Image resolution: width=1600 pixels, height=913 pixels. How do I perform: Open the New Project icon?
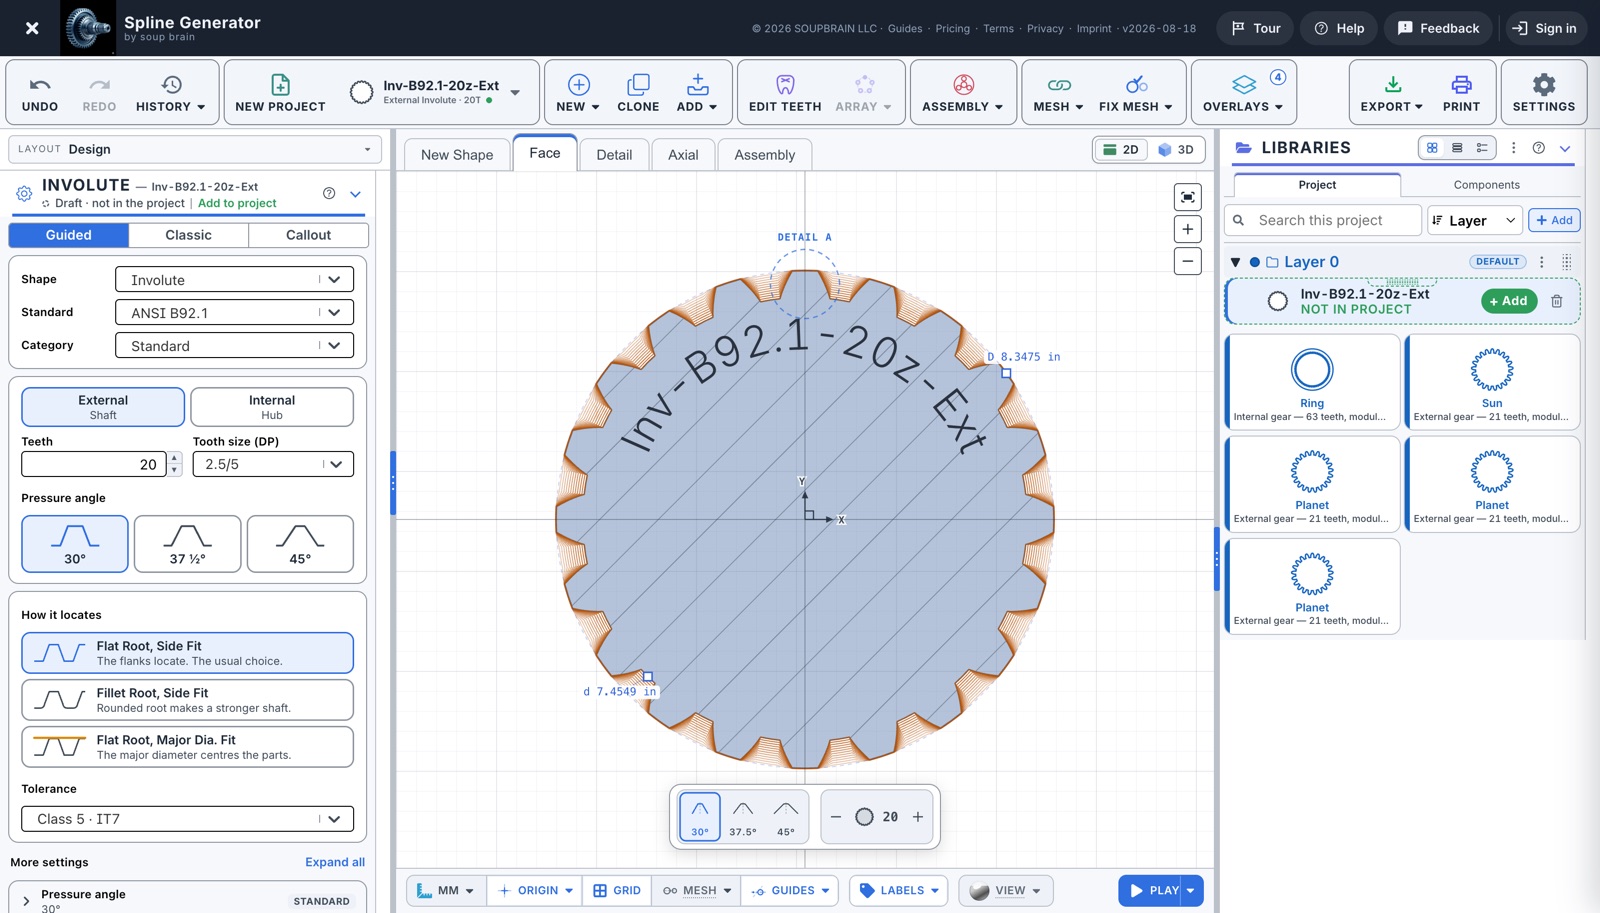(280, 92)
